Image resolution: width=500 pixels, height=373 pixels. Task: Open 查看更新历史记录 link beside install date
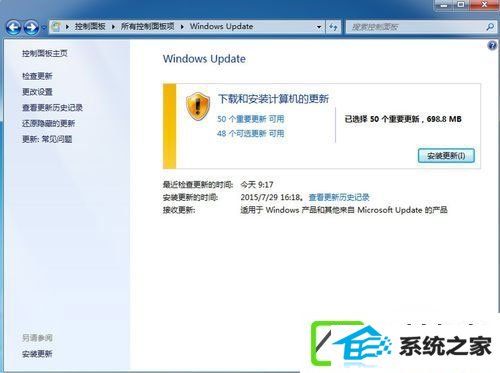339,197
